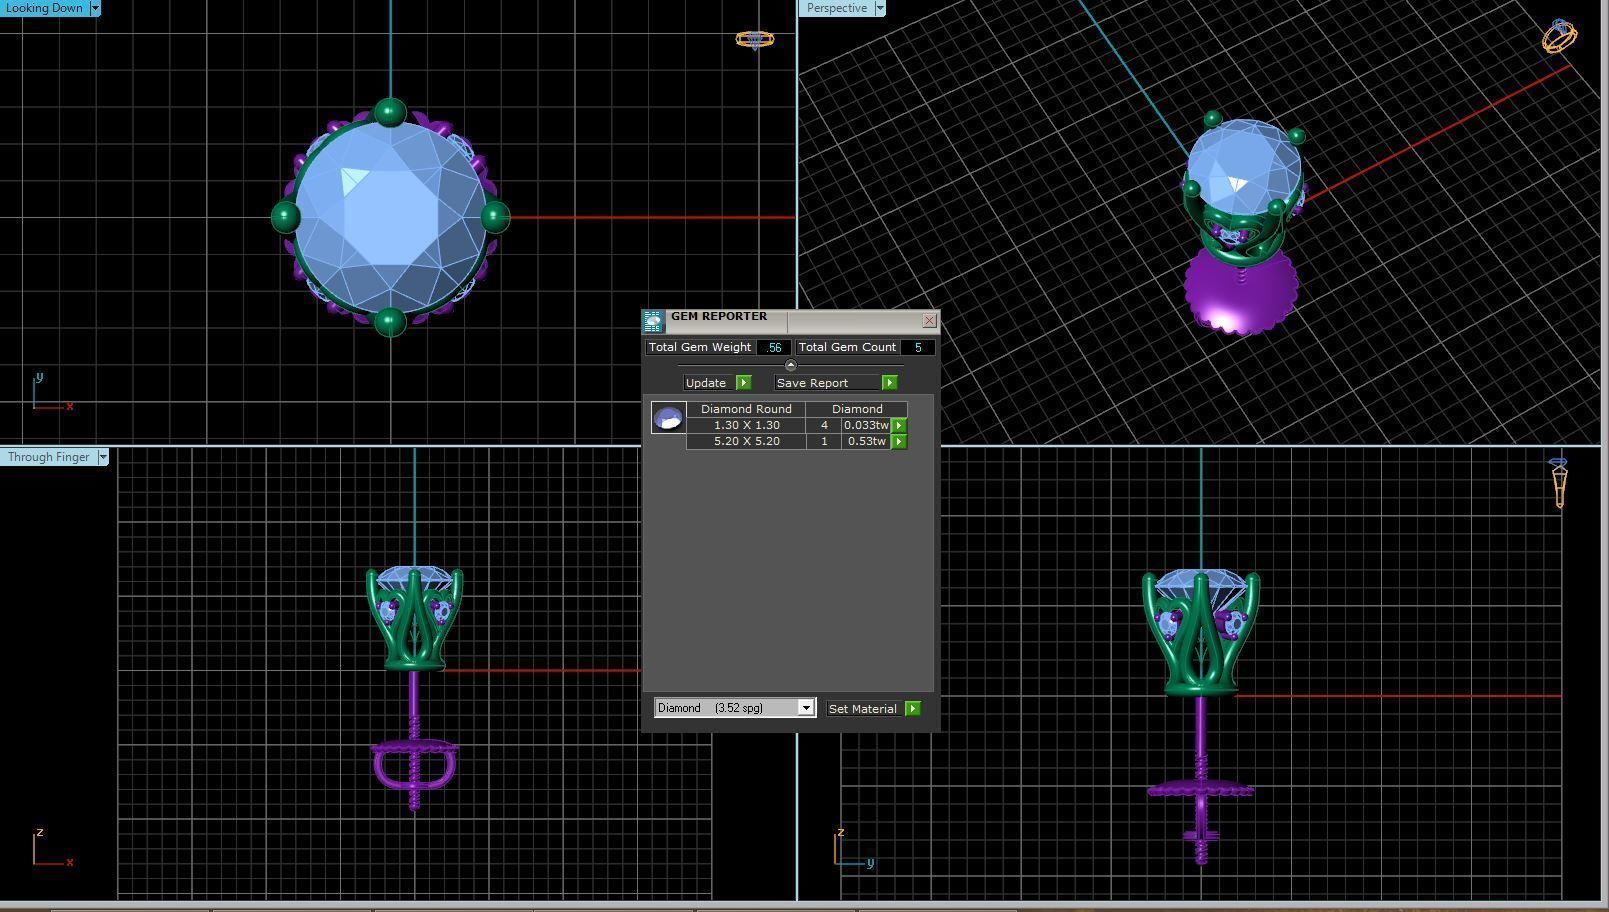
Task: Select the "1.30 X 1.30" gem size cell
Action: (x=746, y=425)
